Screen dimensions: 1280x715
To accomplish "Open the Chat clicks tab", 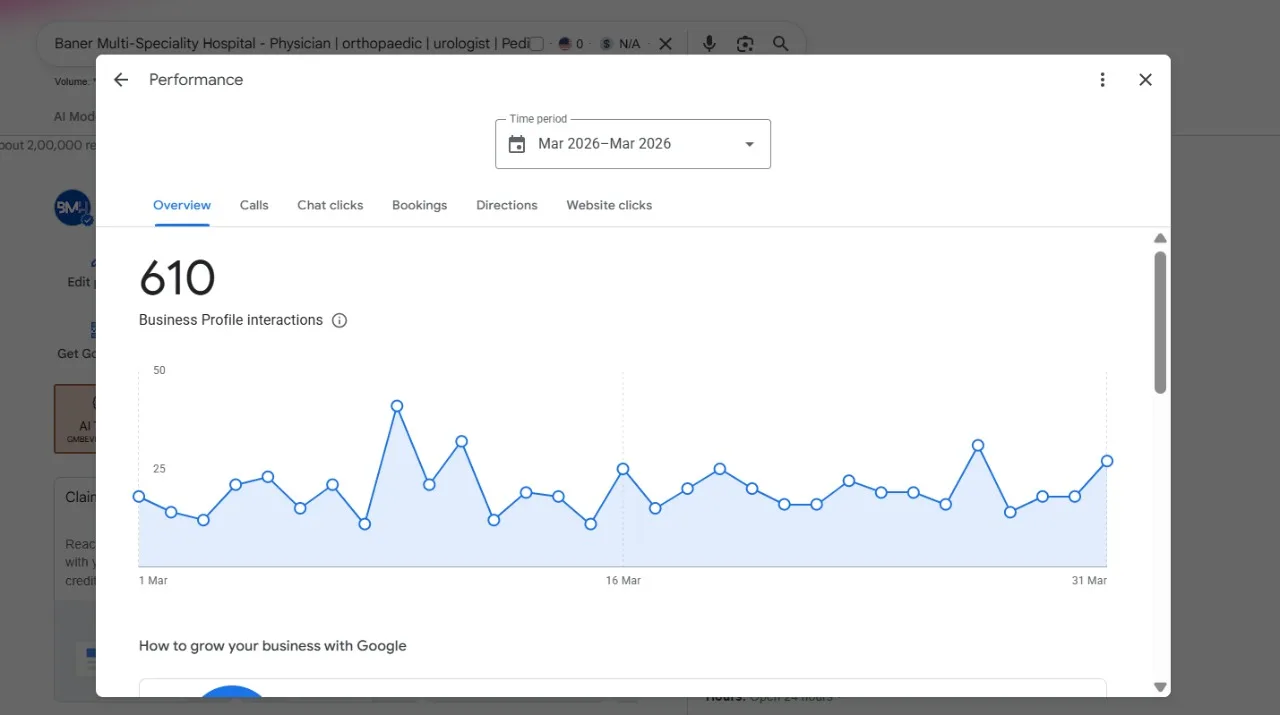I will pos(330,205).
